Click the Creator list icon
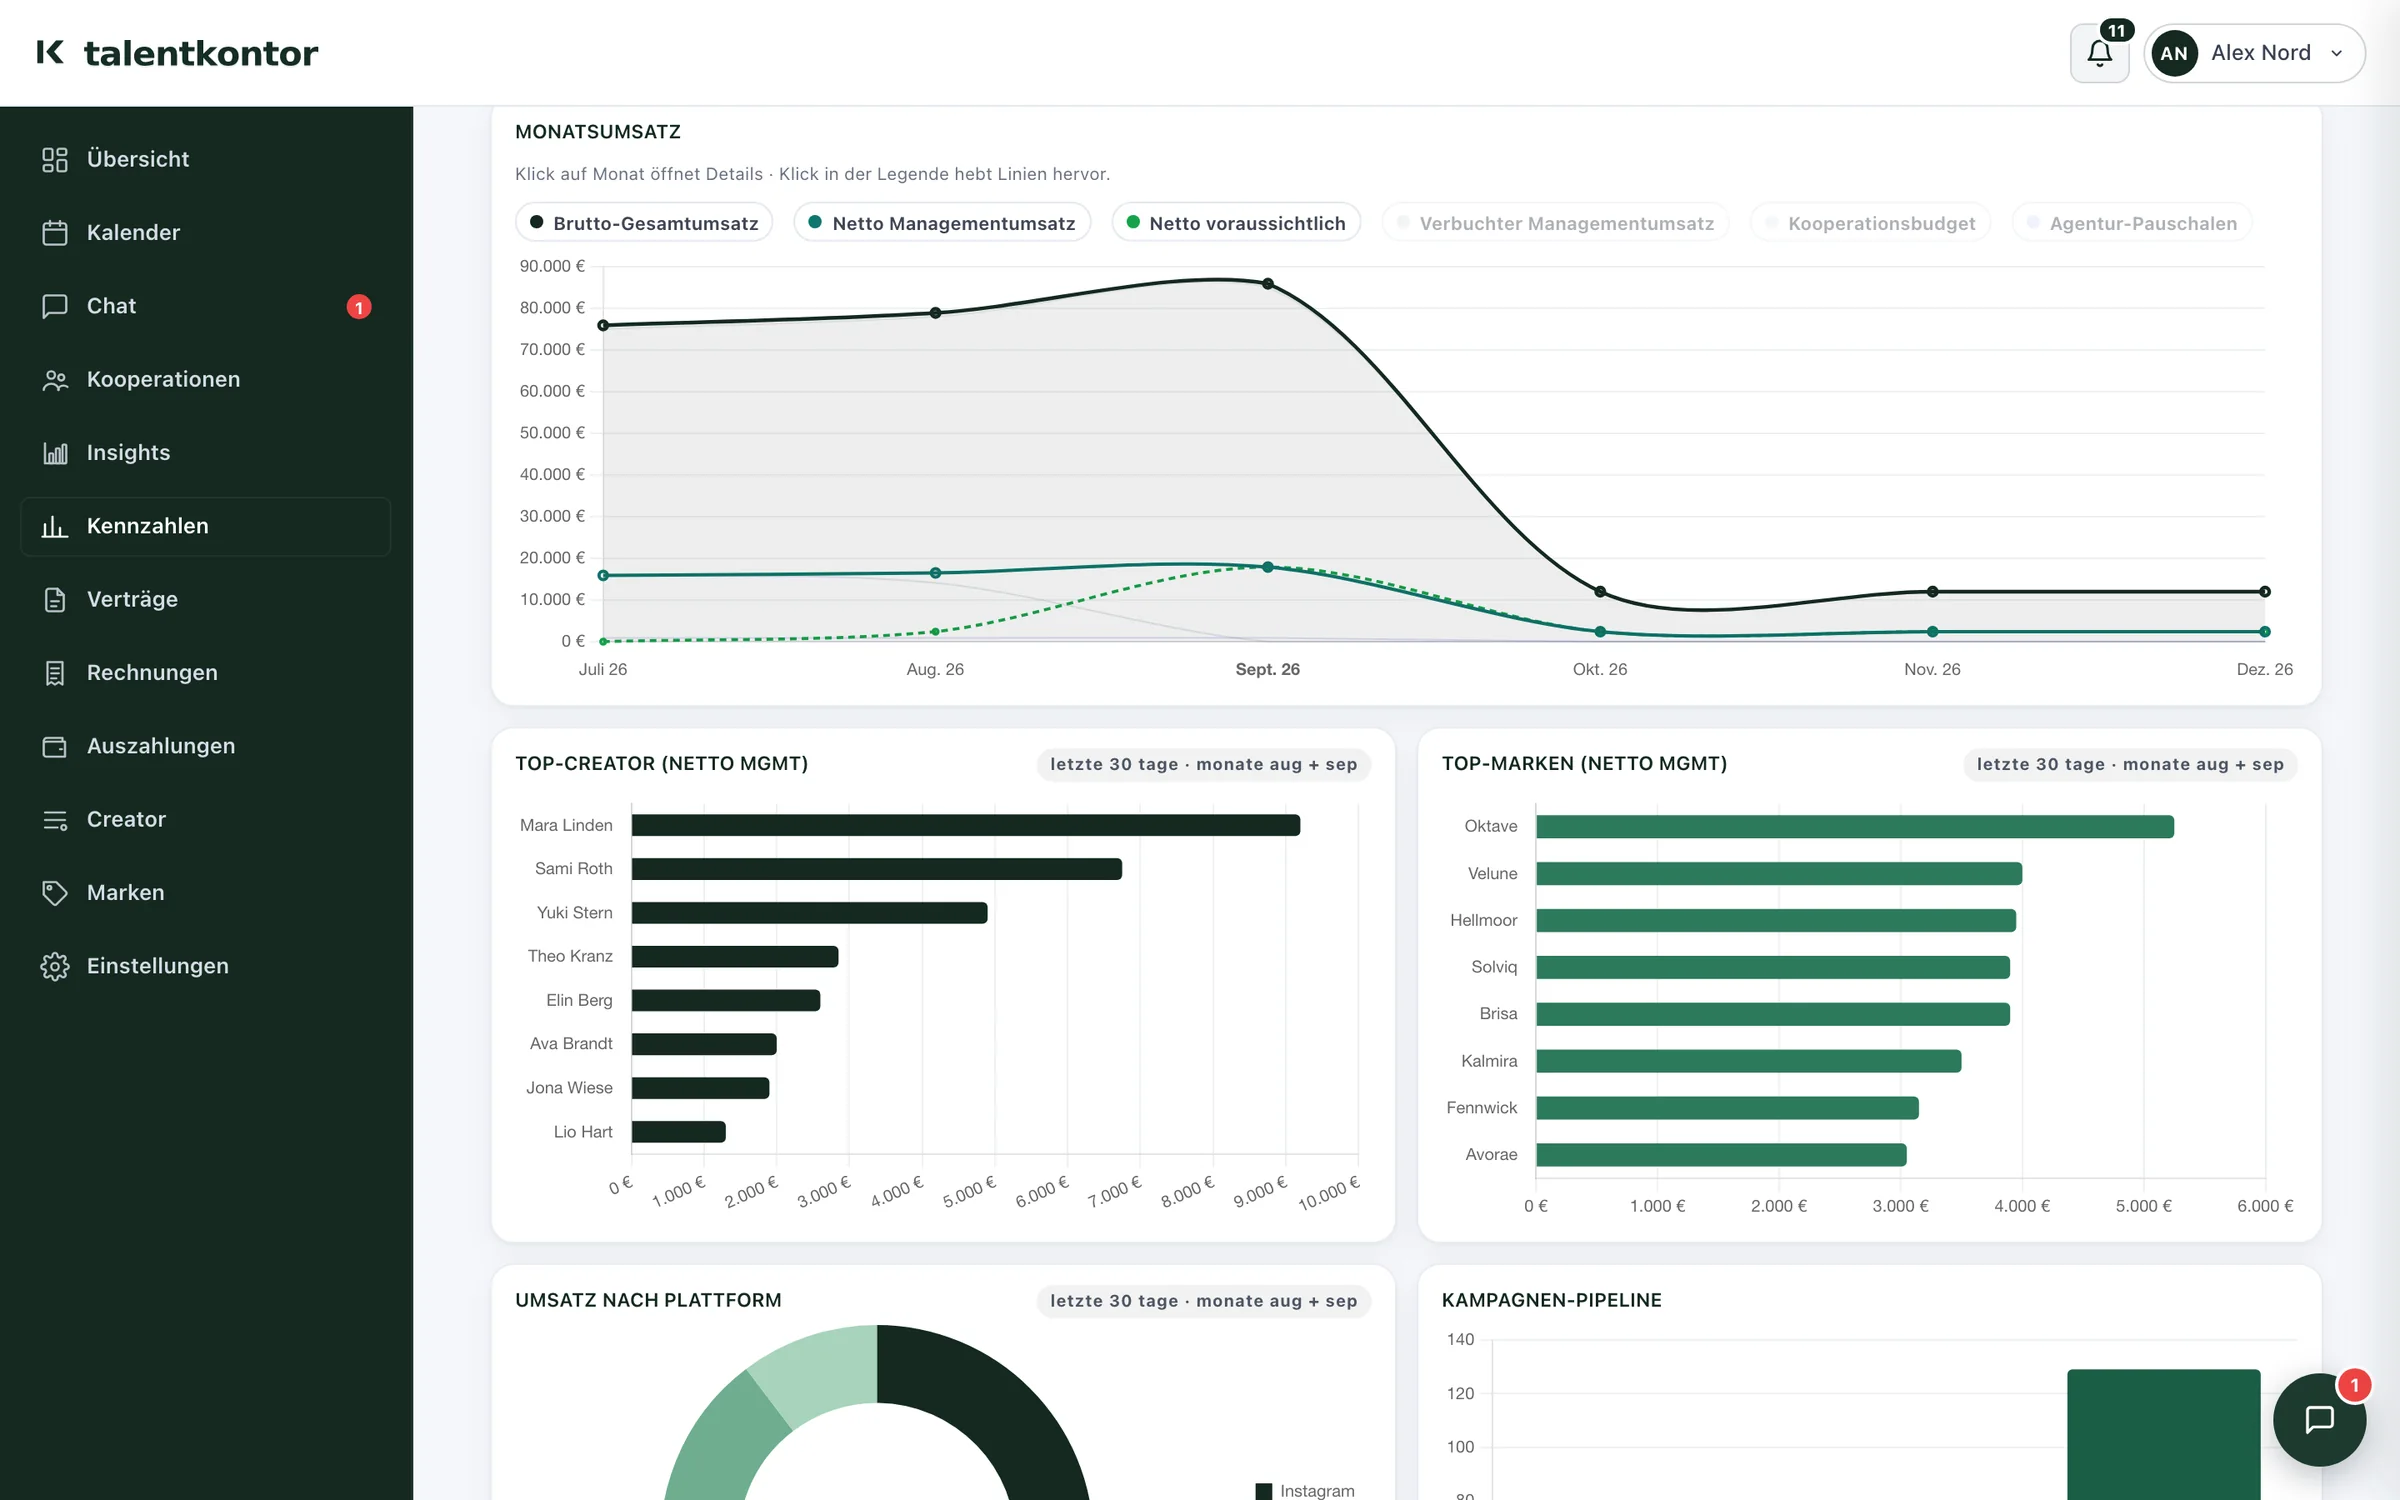This screenshot has height=1500, width=2400. point(55,819)
